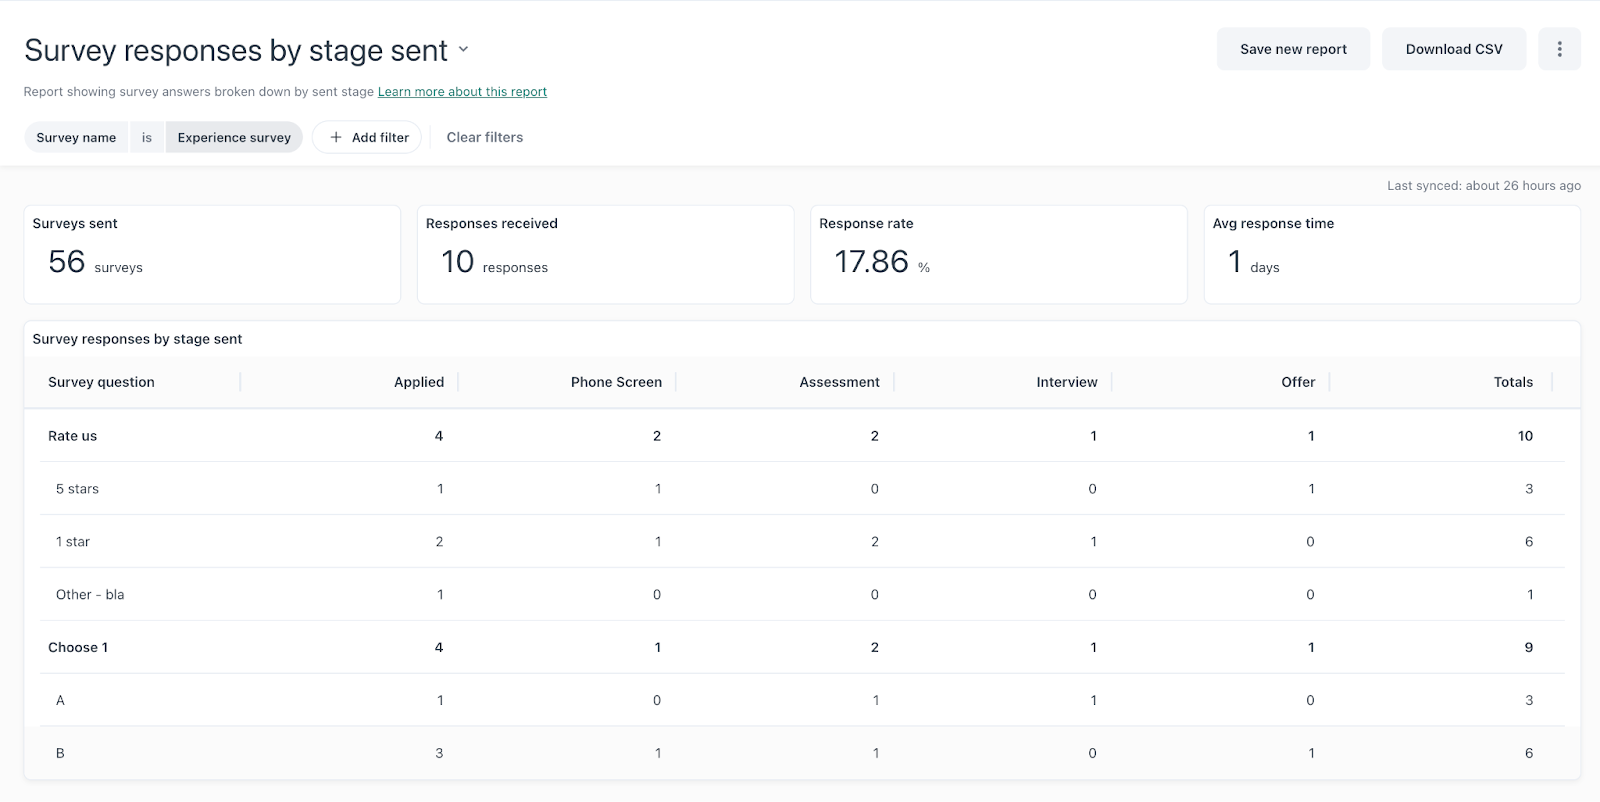This screenshot has width=1600, height=802.
Task: Click the Response rate summary card
Action: click(x=998, y=254)
